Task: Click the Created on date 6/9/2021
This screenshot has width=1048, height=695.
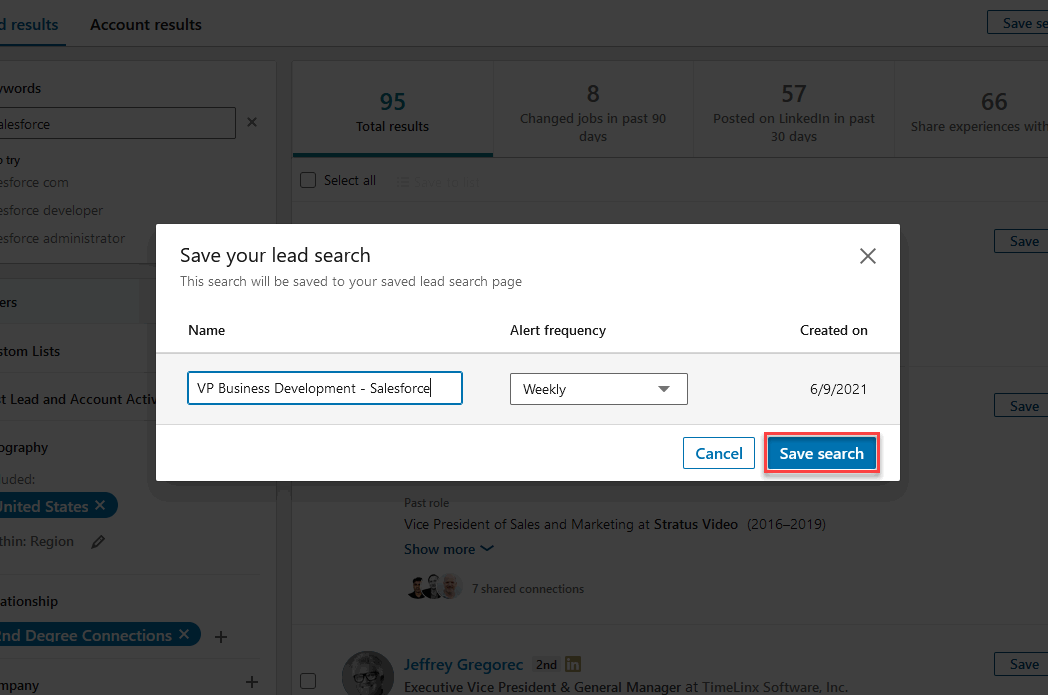Action: pyautogui.click(x=838, y=390)
